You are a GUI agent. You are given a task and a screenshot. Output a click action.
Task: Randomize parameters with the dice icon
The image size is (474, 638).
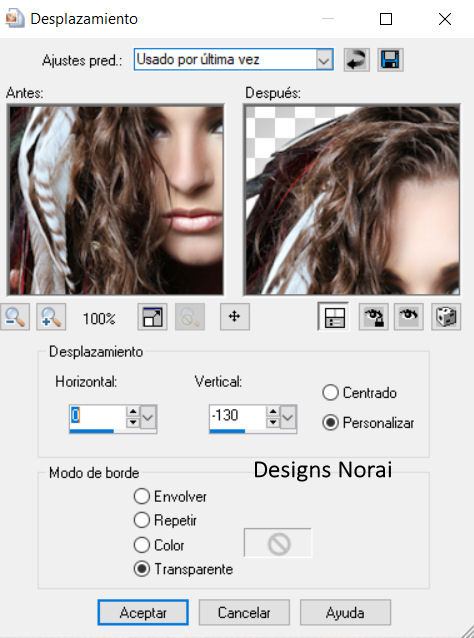point(446,317)
